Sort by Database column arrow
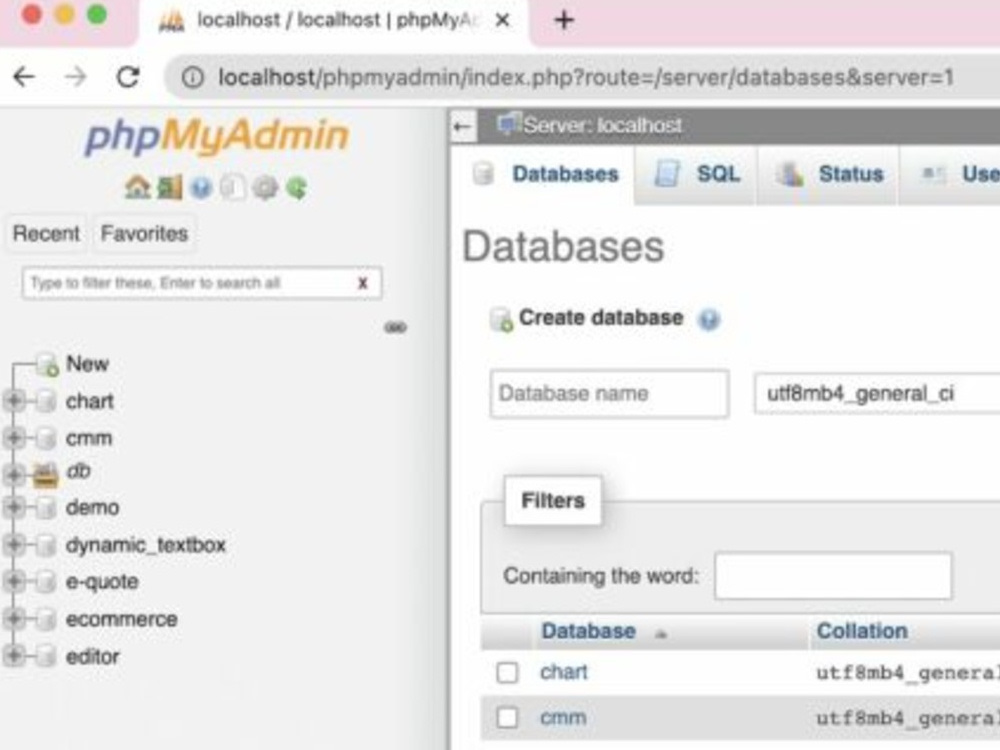The width and height of the screenshot is (1000, 750). [661, 633]
